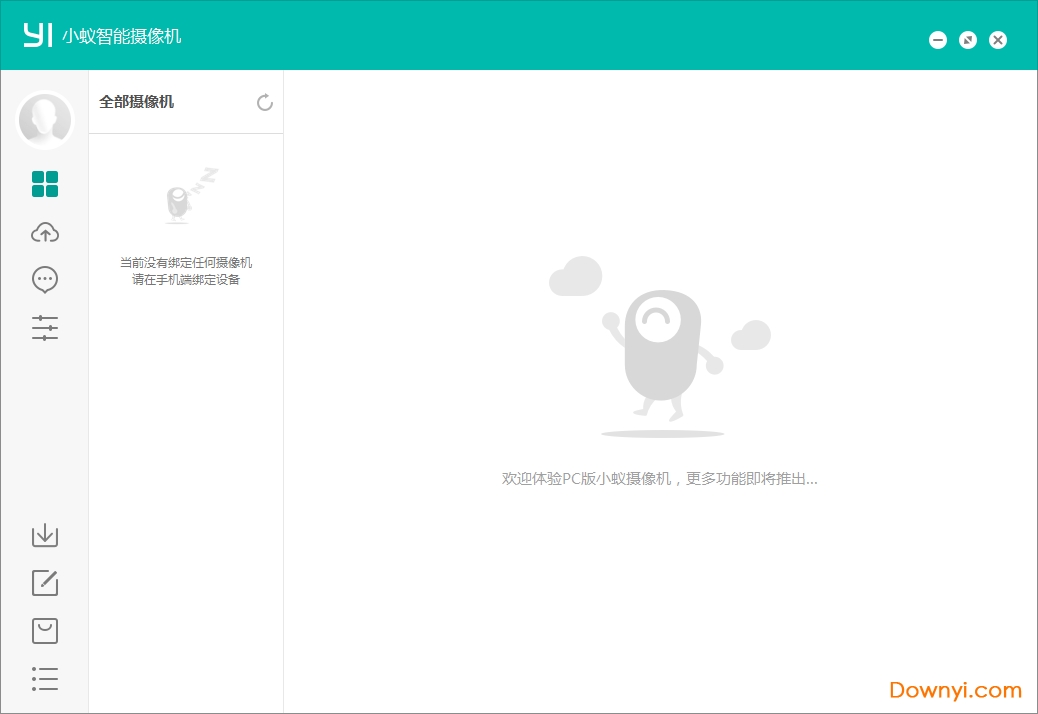Refresh the camera list
1038x714 pixels.
[x=264, y=102]
